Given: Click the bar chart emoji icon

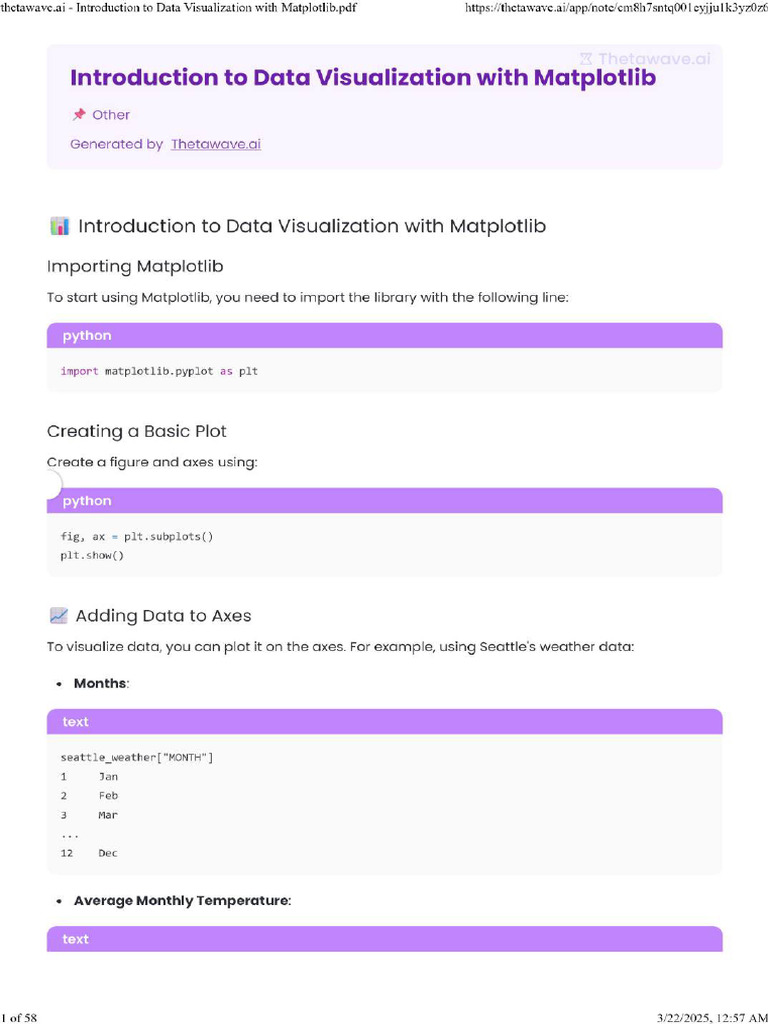Looking at the screenshot, I should click(59, 226).
